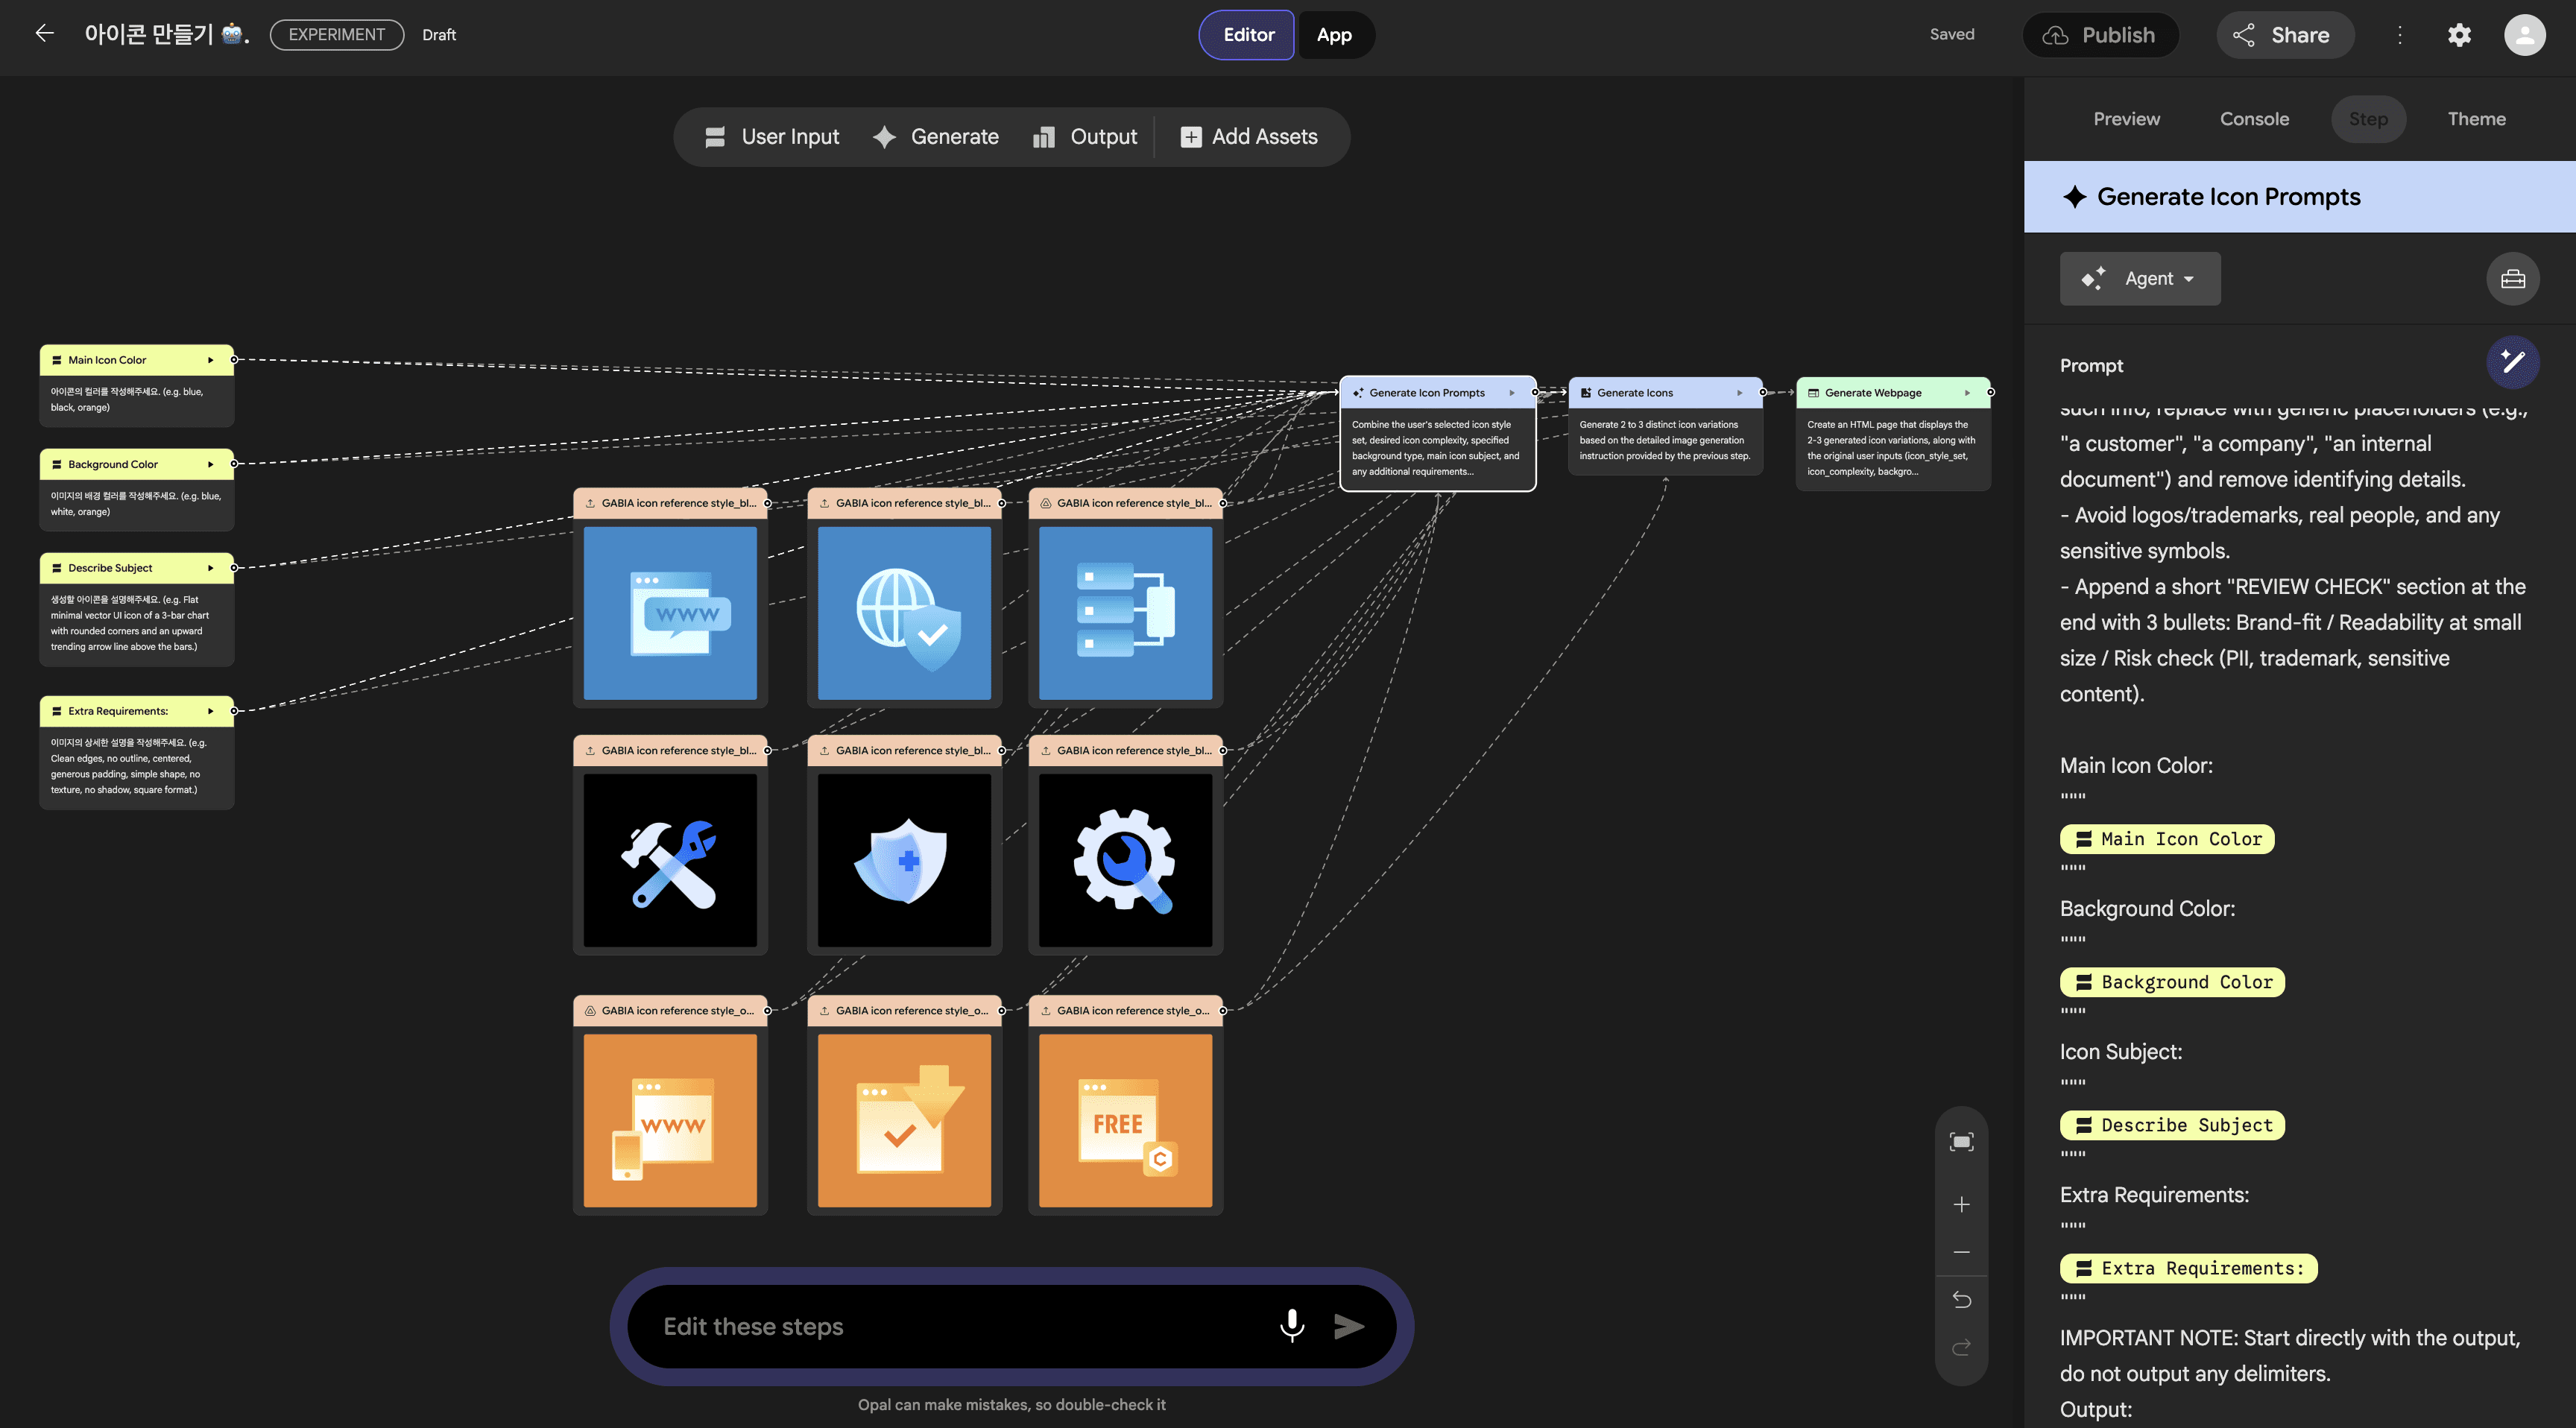Click the back arrow icon
The width and height of the screenshot is (2576, 1428).
(44, 34)
